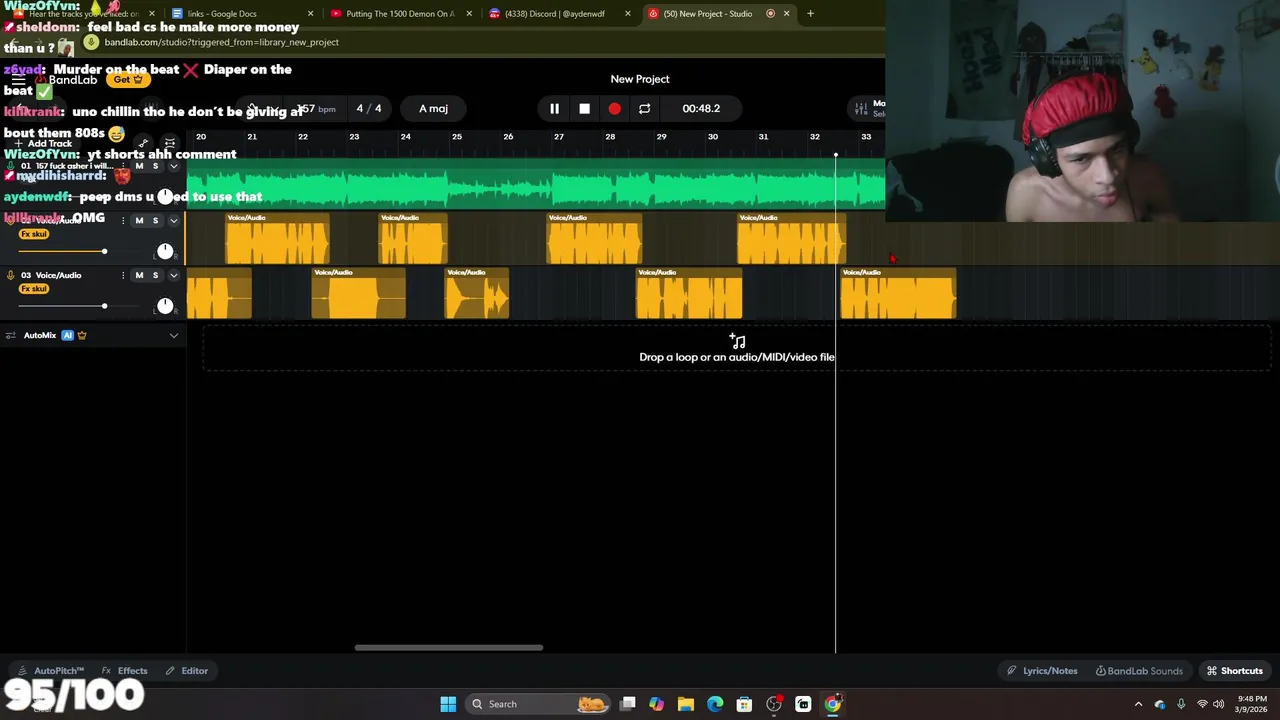The width and height of the screenshot is (1280, 720).
Task: Open the A maj key selector
Action: tap(433, 108)
